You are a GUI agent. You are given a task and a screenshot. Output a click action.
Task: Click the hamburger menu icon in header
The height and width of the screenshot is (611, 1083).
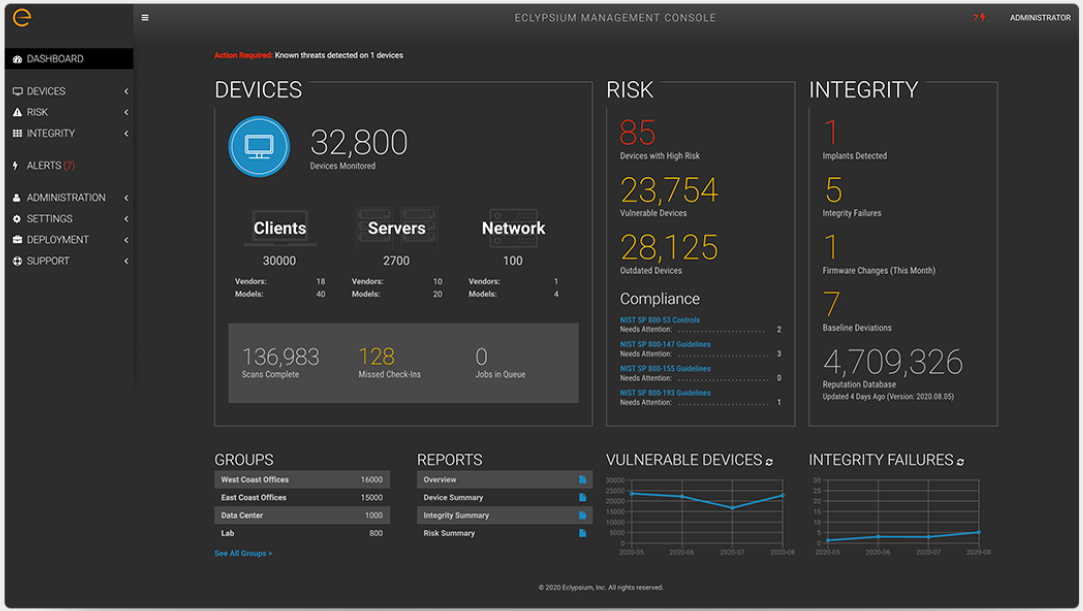[x=145, y=18]
